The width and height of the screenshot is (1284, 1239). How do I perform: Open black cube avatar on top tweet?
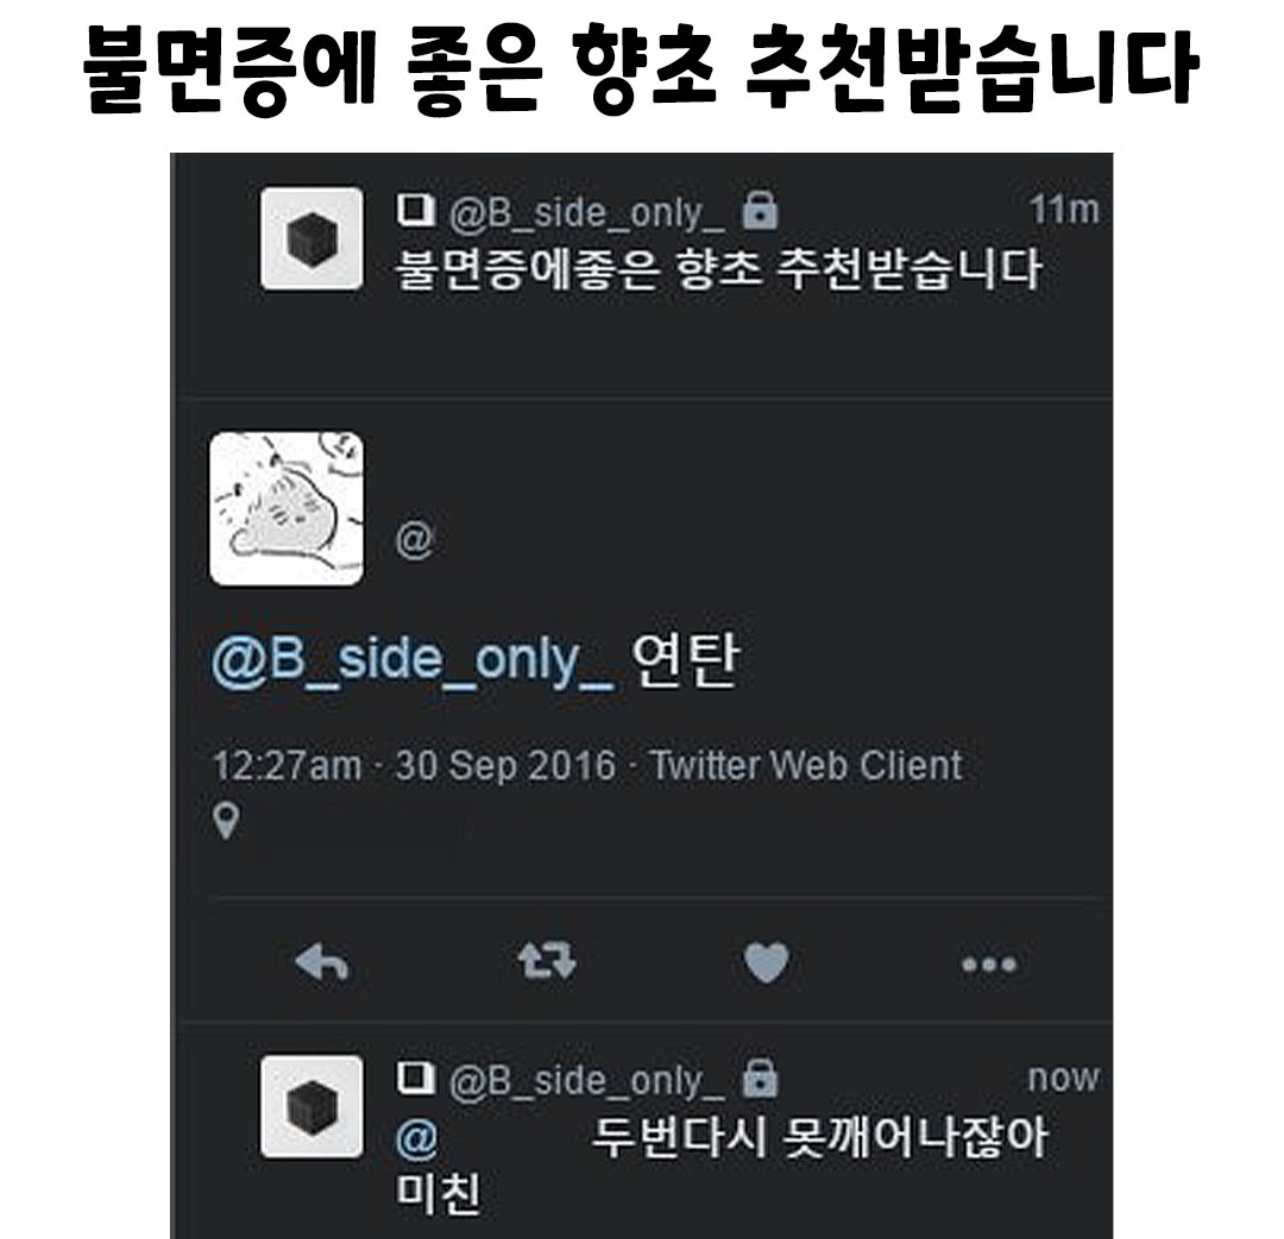(312, 239)
